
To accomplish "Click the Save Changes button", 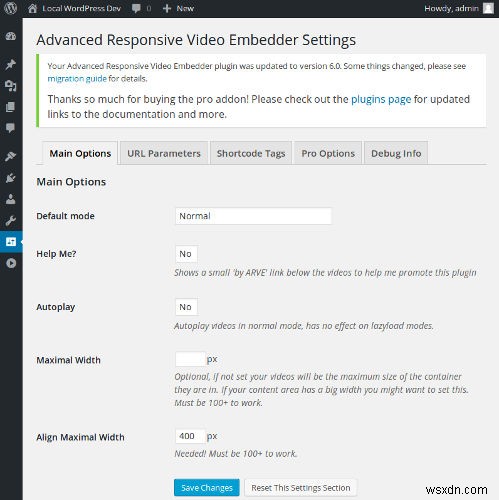I will [207, 488].
